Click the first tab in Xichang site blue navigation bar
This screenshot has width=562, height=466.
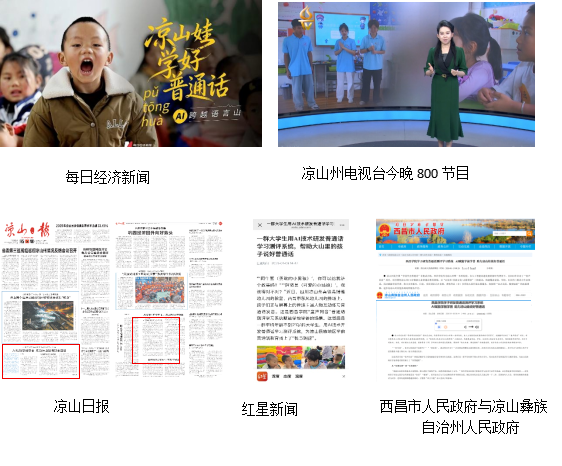[381, 247]
